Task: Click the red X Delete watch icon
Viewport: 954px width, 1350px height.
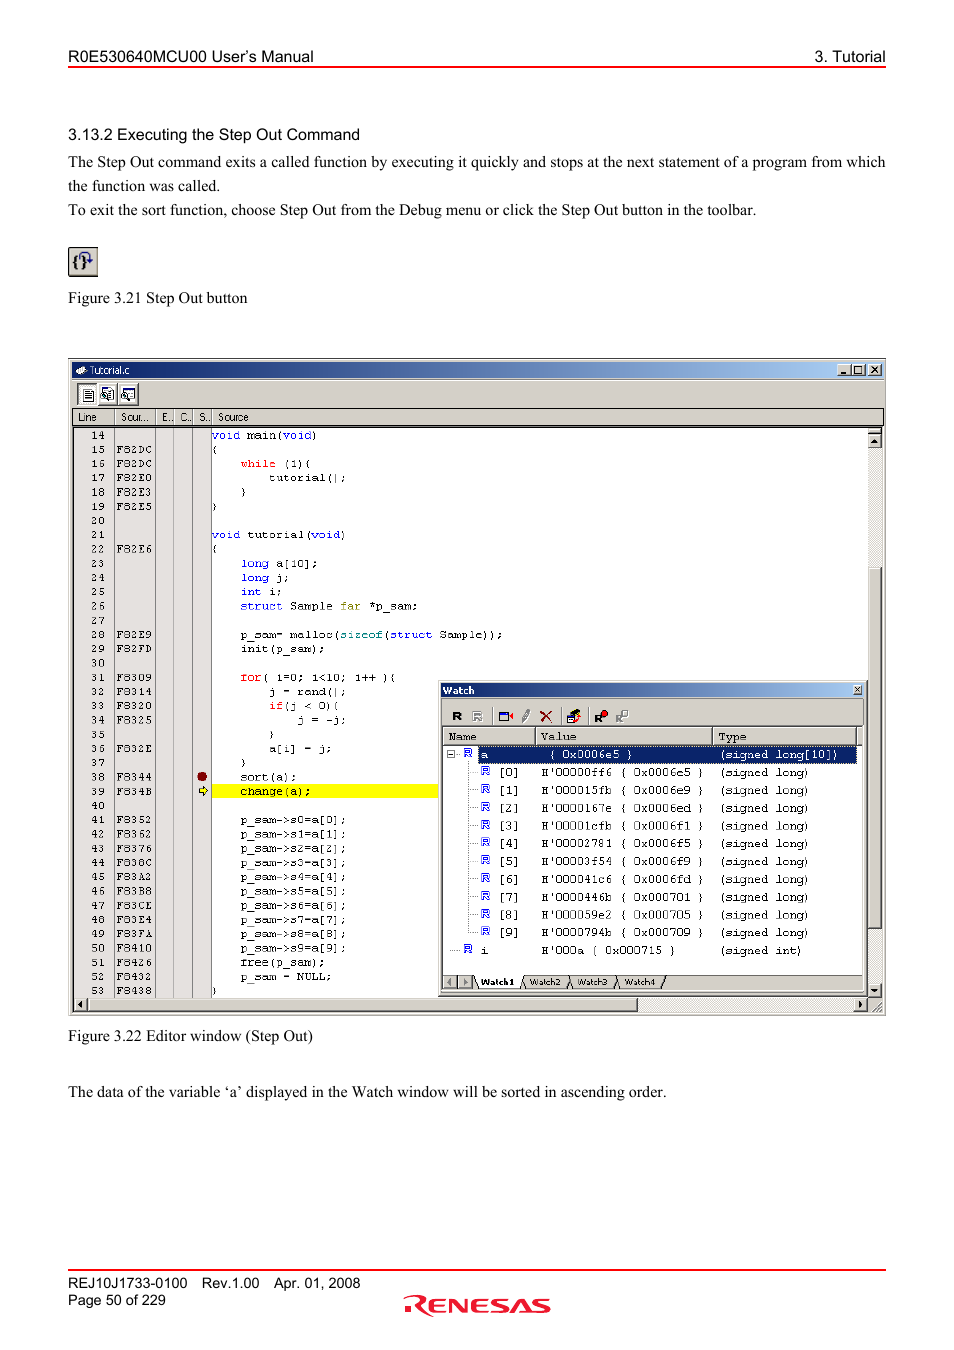Action: [546, 716]
